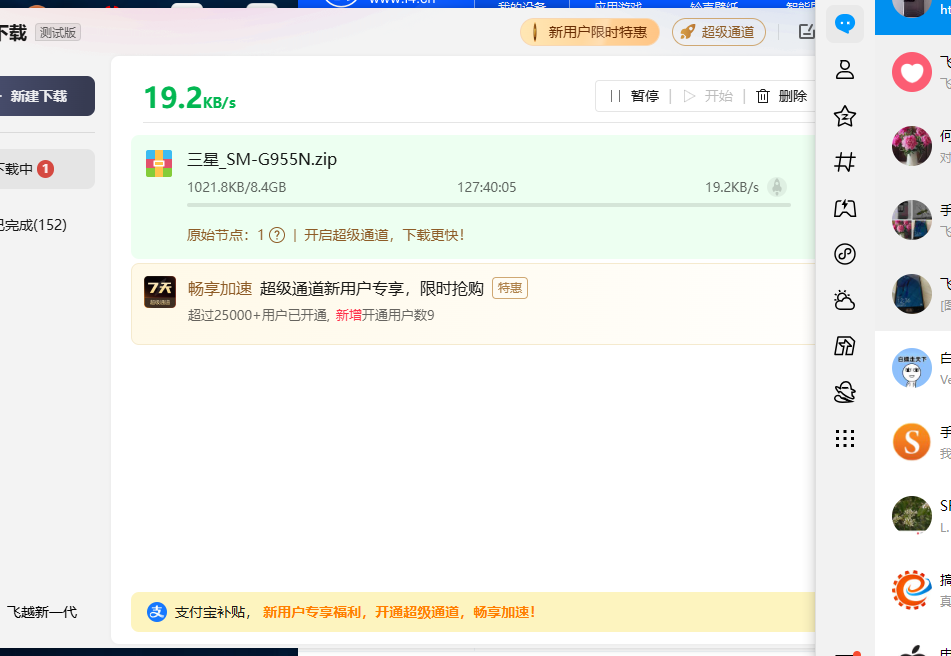Viewport: 951px width, 656px height.
Task: Open chat with white blossom tree avatar
Action: point(912,516)
